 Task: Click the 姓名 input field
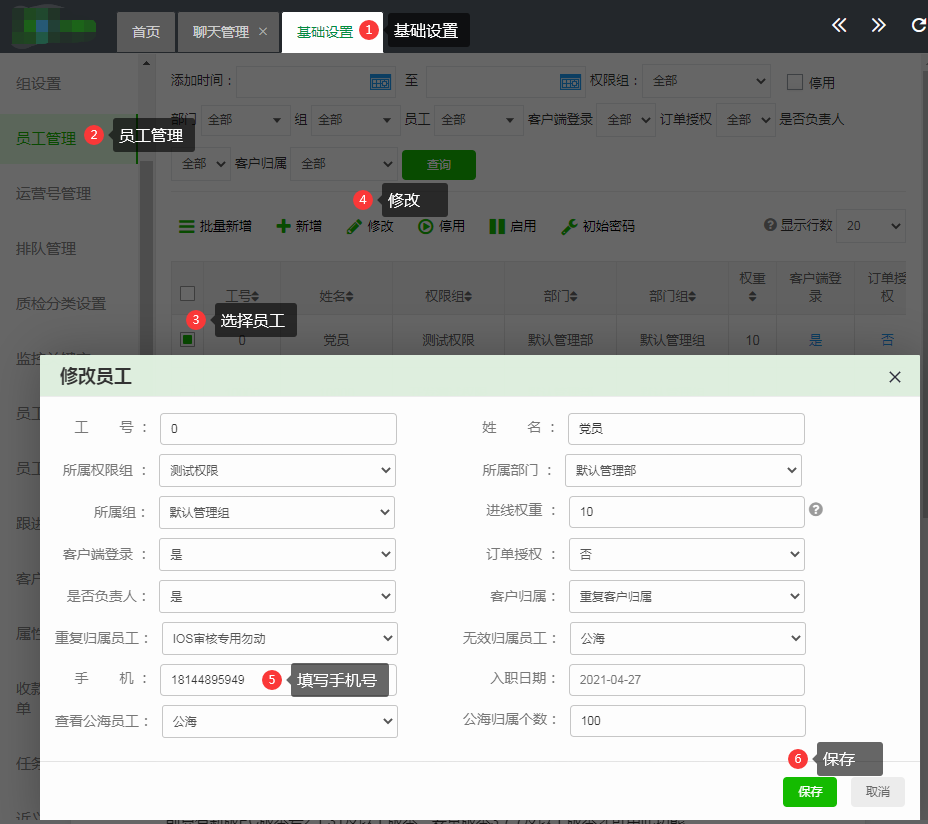(x=685, y=428)
